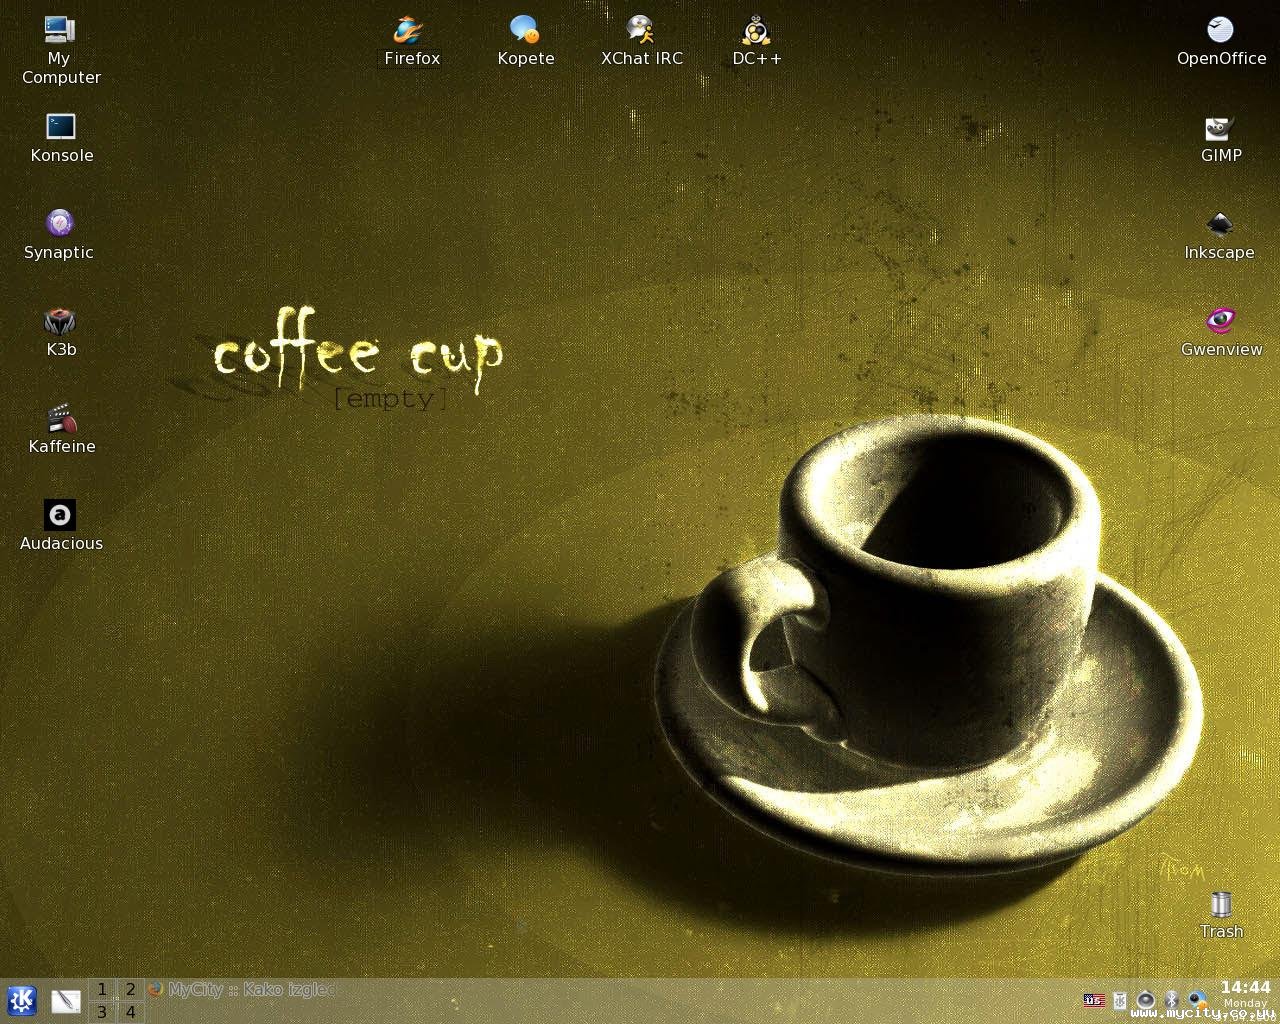Screen dimensions: 1280x1024
Task: Start the K3b disc burner icon
Action: click(x=60, y=322)
